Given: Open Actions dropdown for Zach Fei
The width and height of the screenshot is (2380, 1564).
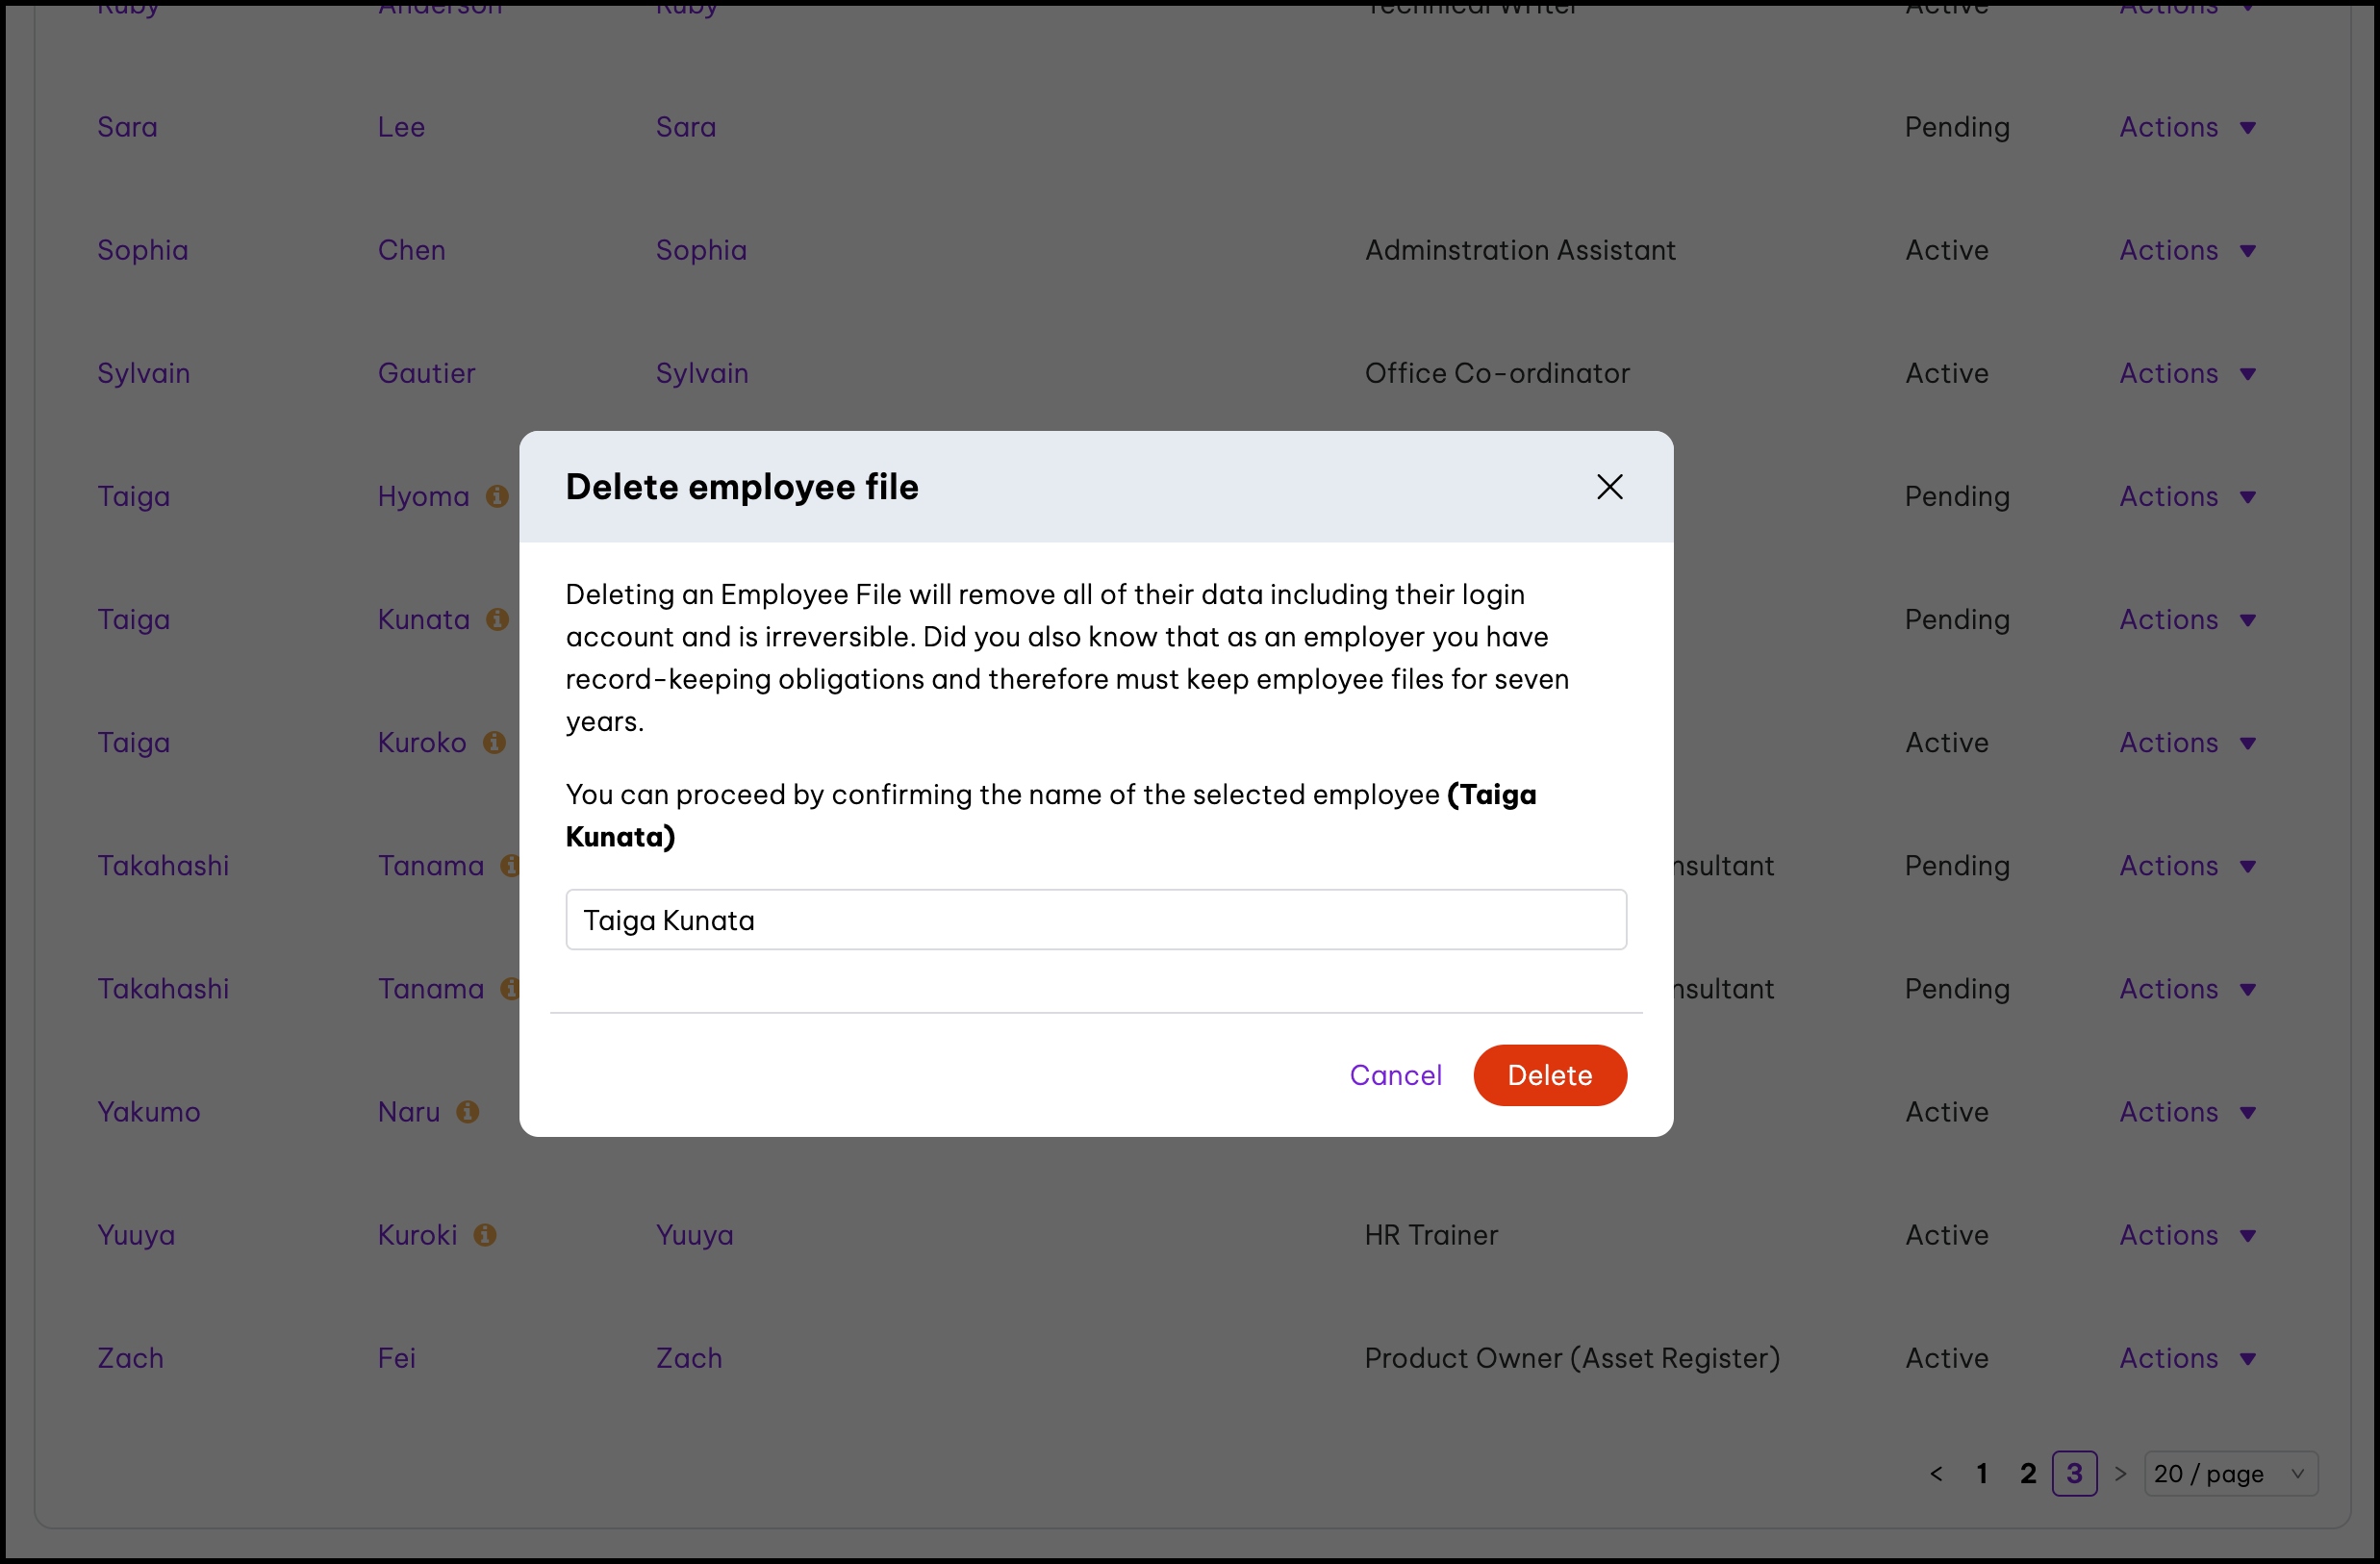Looking at the screenshot, I should [x=2187, y=1357].
